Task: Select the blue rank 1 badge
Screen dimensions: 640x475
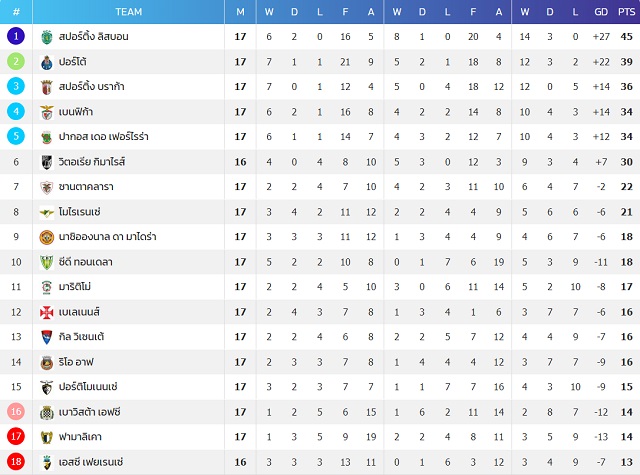Action: [x=16, y=36]
